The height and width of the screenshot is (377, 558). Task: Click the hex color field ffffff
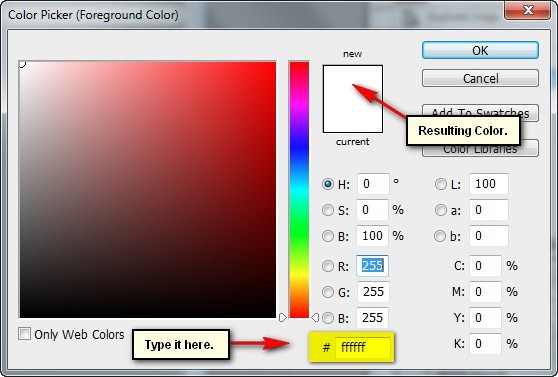pyautogui.click(x=362, y=347)
